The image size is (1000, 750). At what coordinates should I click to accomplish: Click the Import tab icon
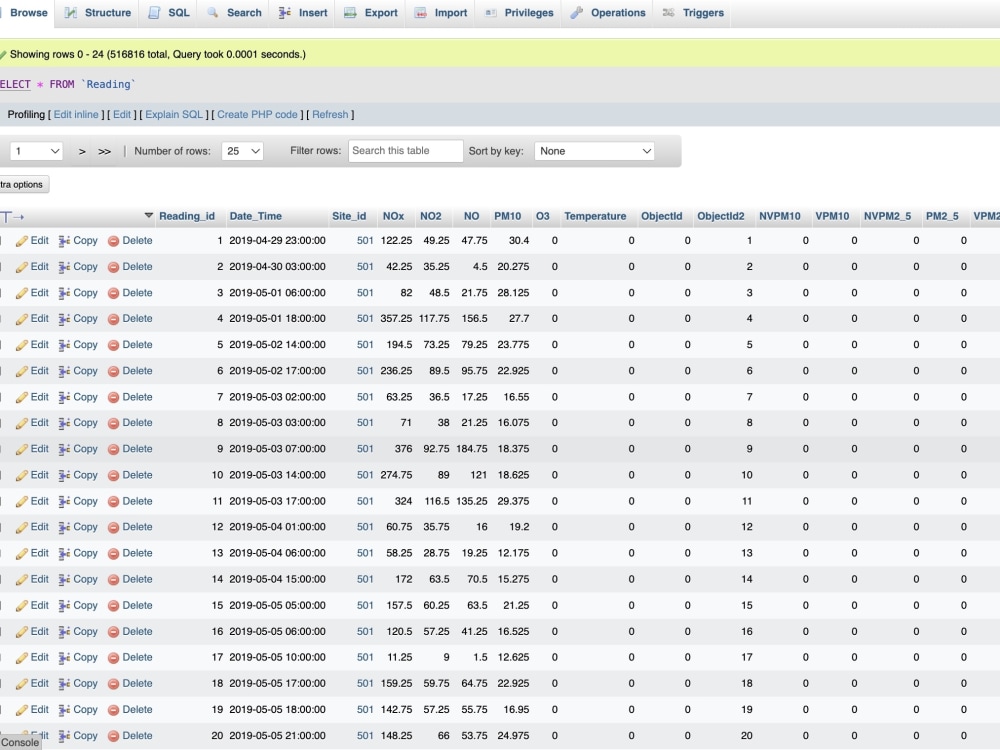(x=420, y=13)
